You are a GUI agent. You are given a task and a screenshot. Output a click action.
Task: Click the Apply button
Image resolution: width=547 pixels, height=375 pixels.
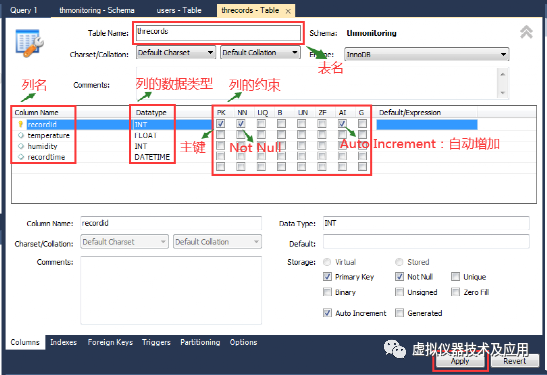460,361
